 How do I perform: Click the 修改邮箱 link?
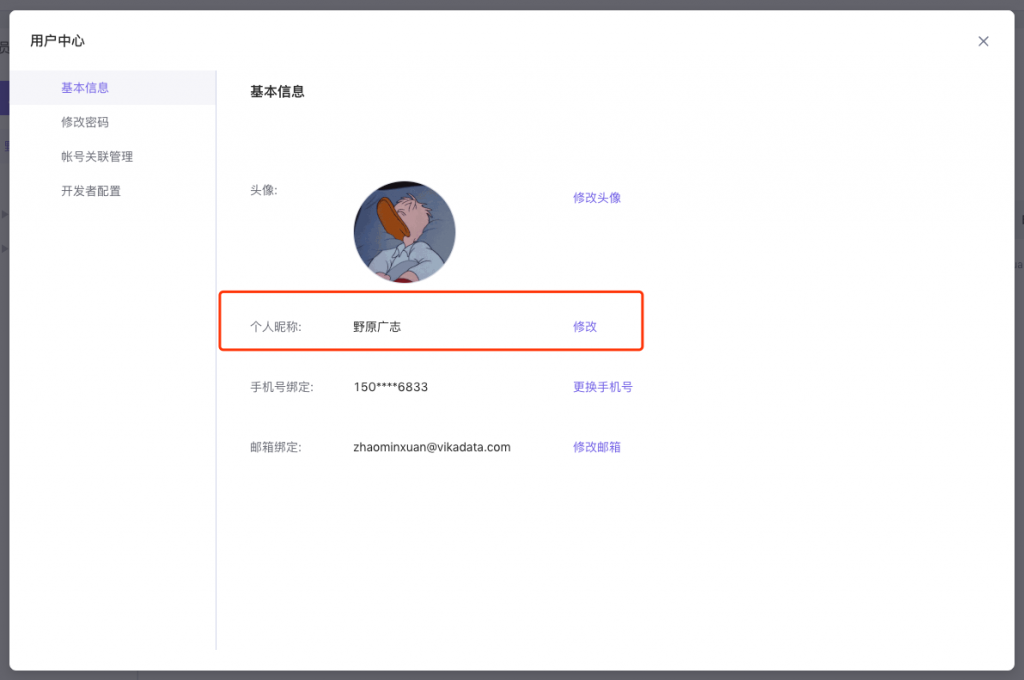(x=597, y=447)
